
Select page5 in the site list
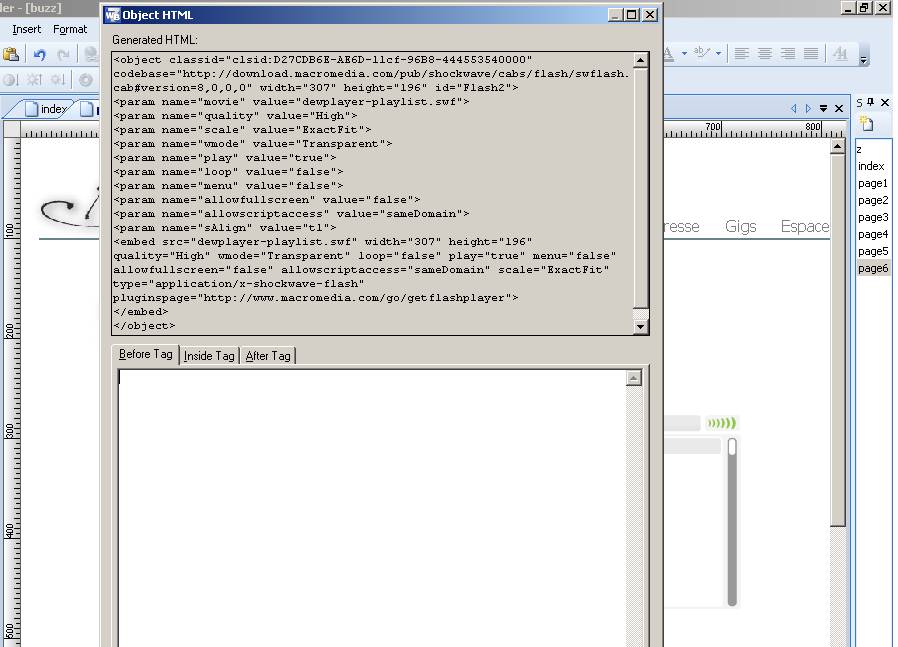point(873,251)
